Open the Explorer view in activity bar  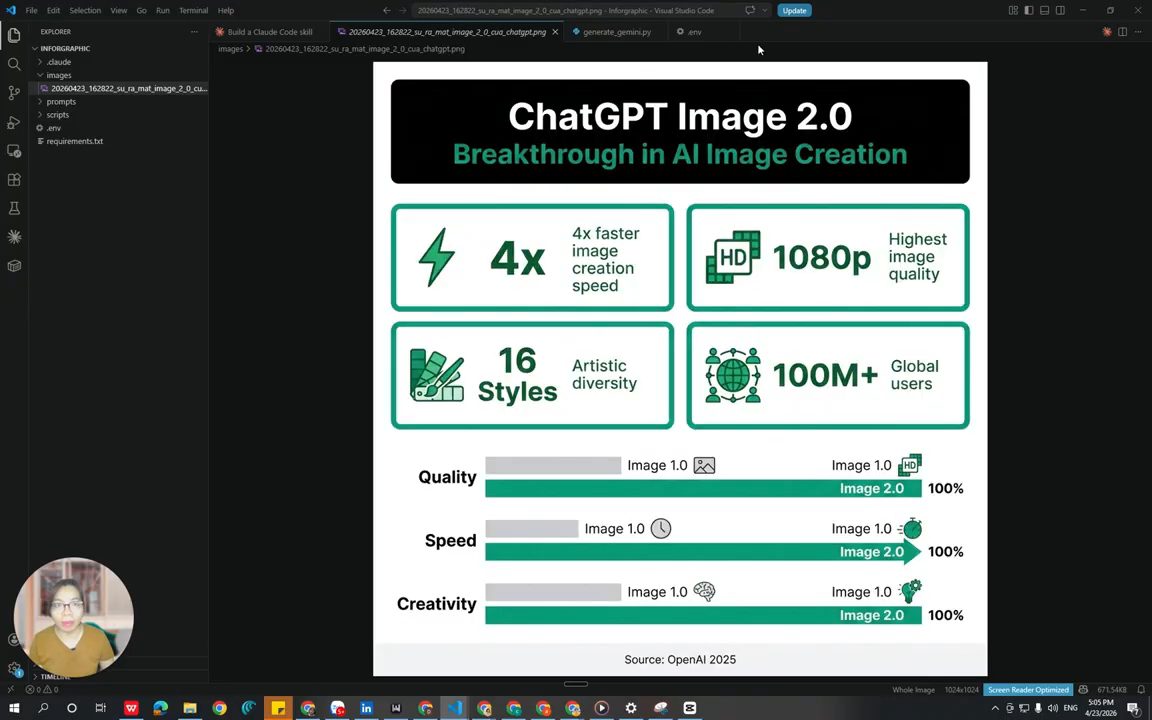pyautogui.click(x=14, y=35)
